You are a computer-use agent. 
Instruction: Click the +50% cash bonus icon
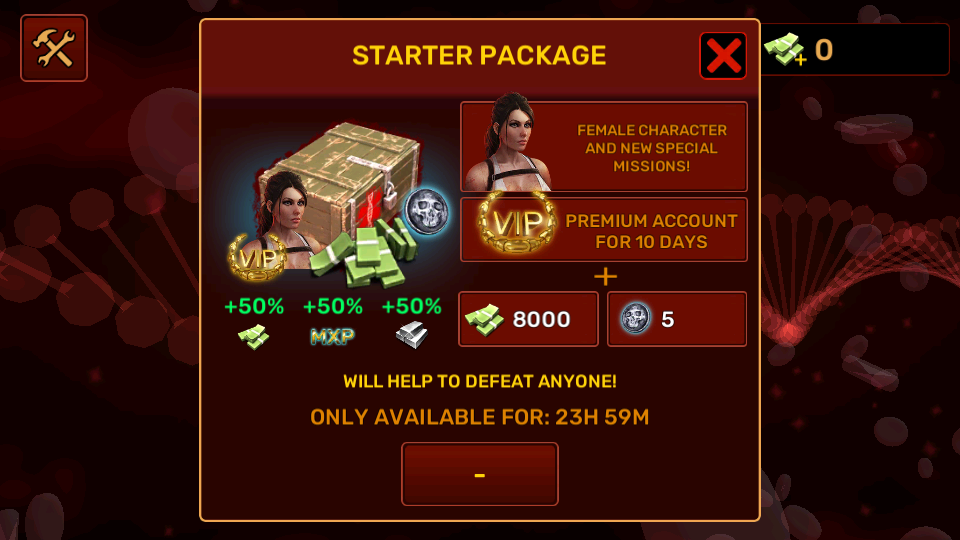point(253,337)
